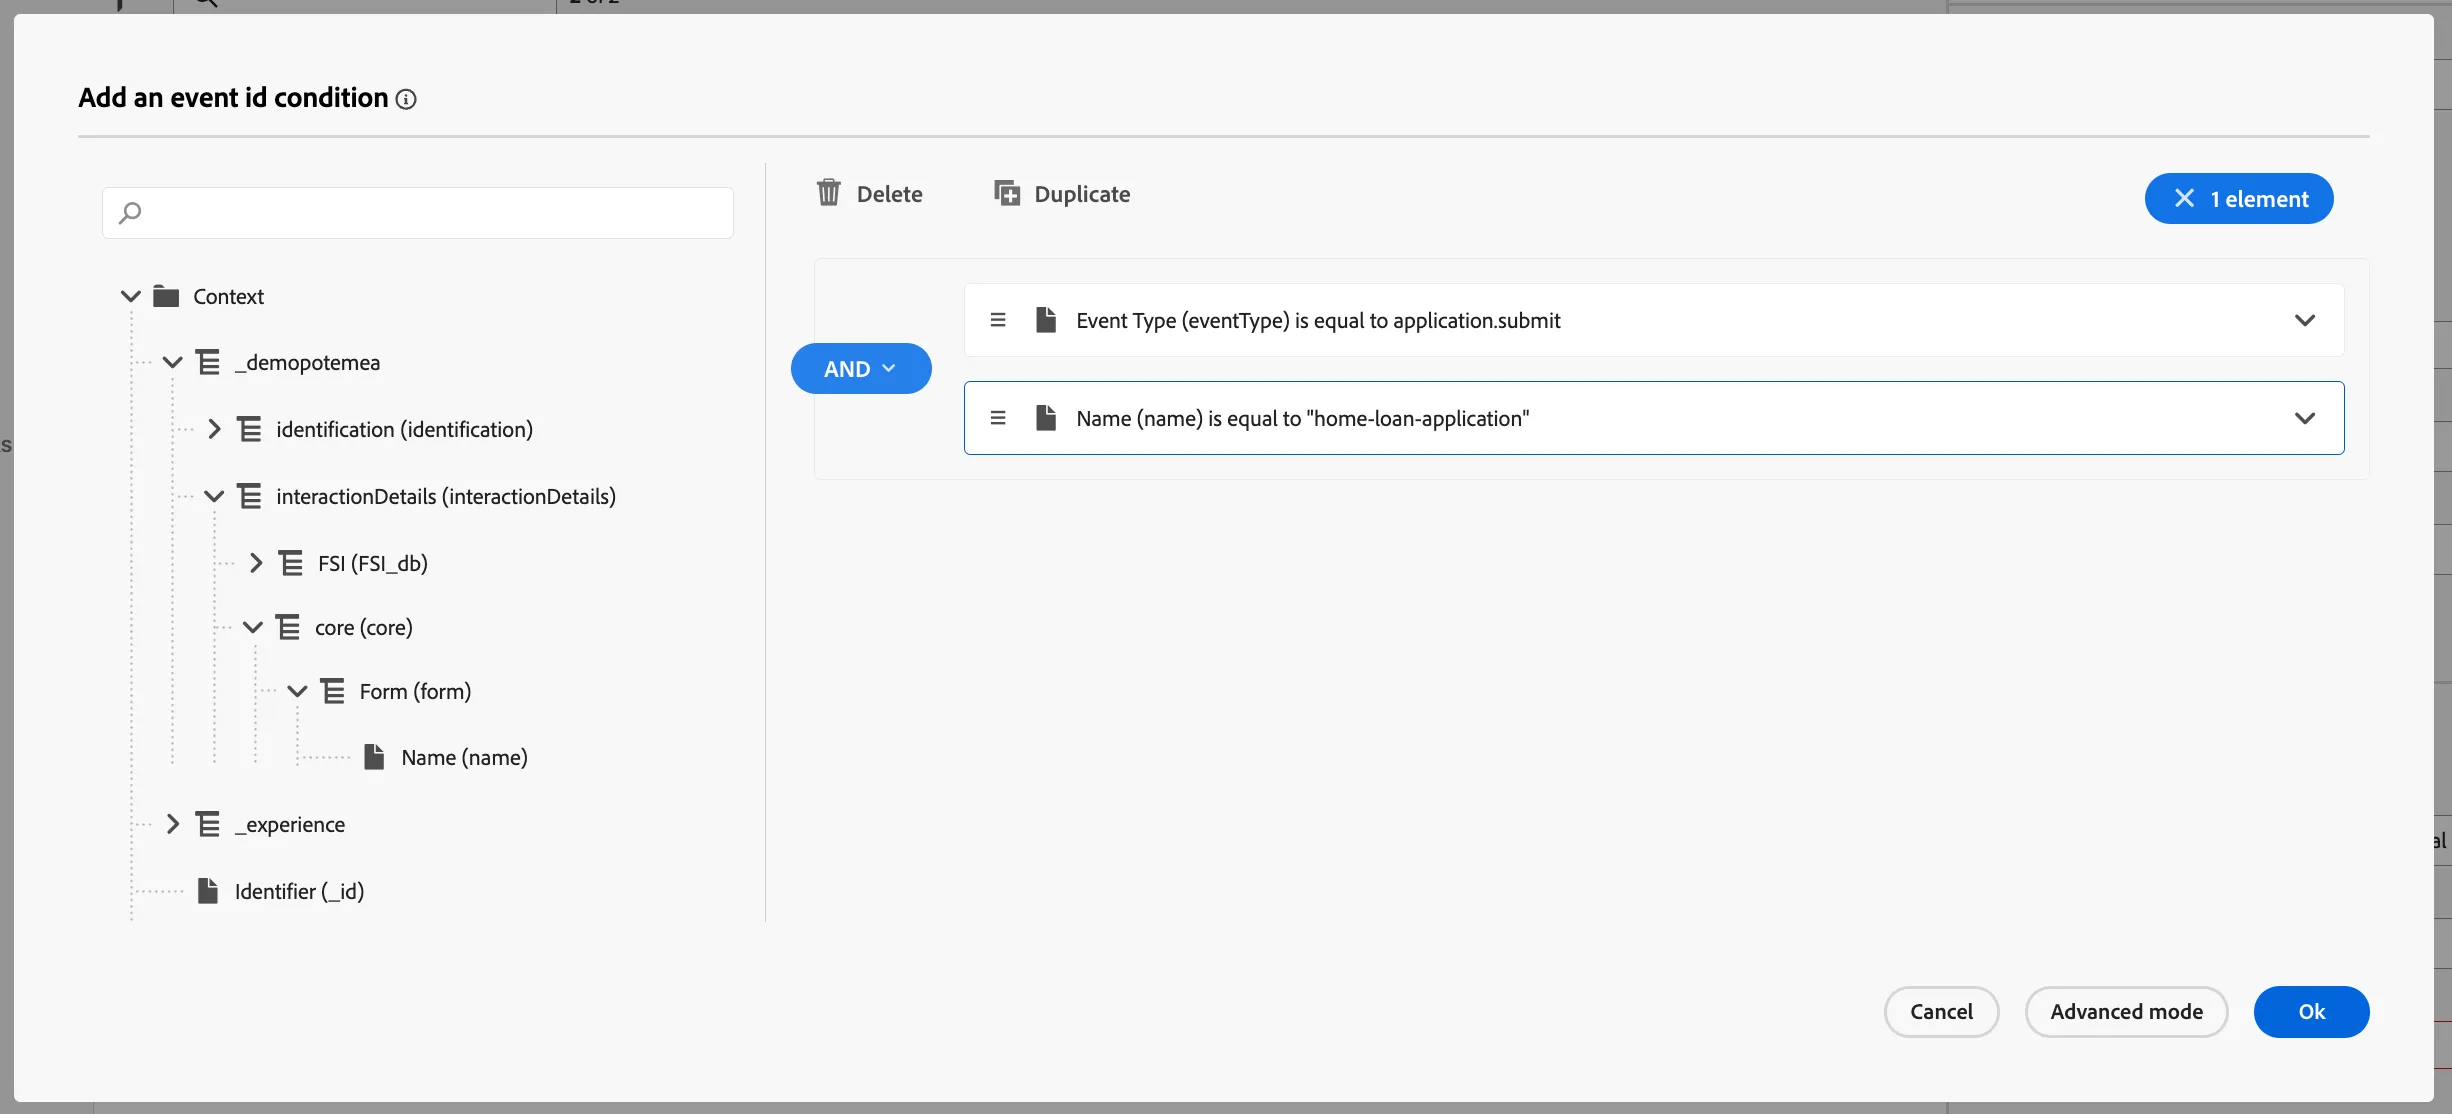Collapse the _demopotemea node
The width and height of the screenshot is (2452, 1114).
(172, 362)
